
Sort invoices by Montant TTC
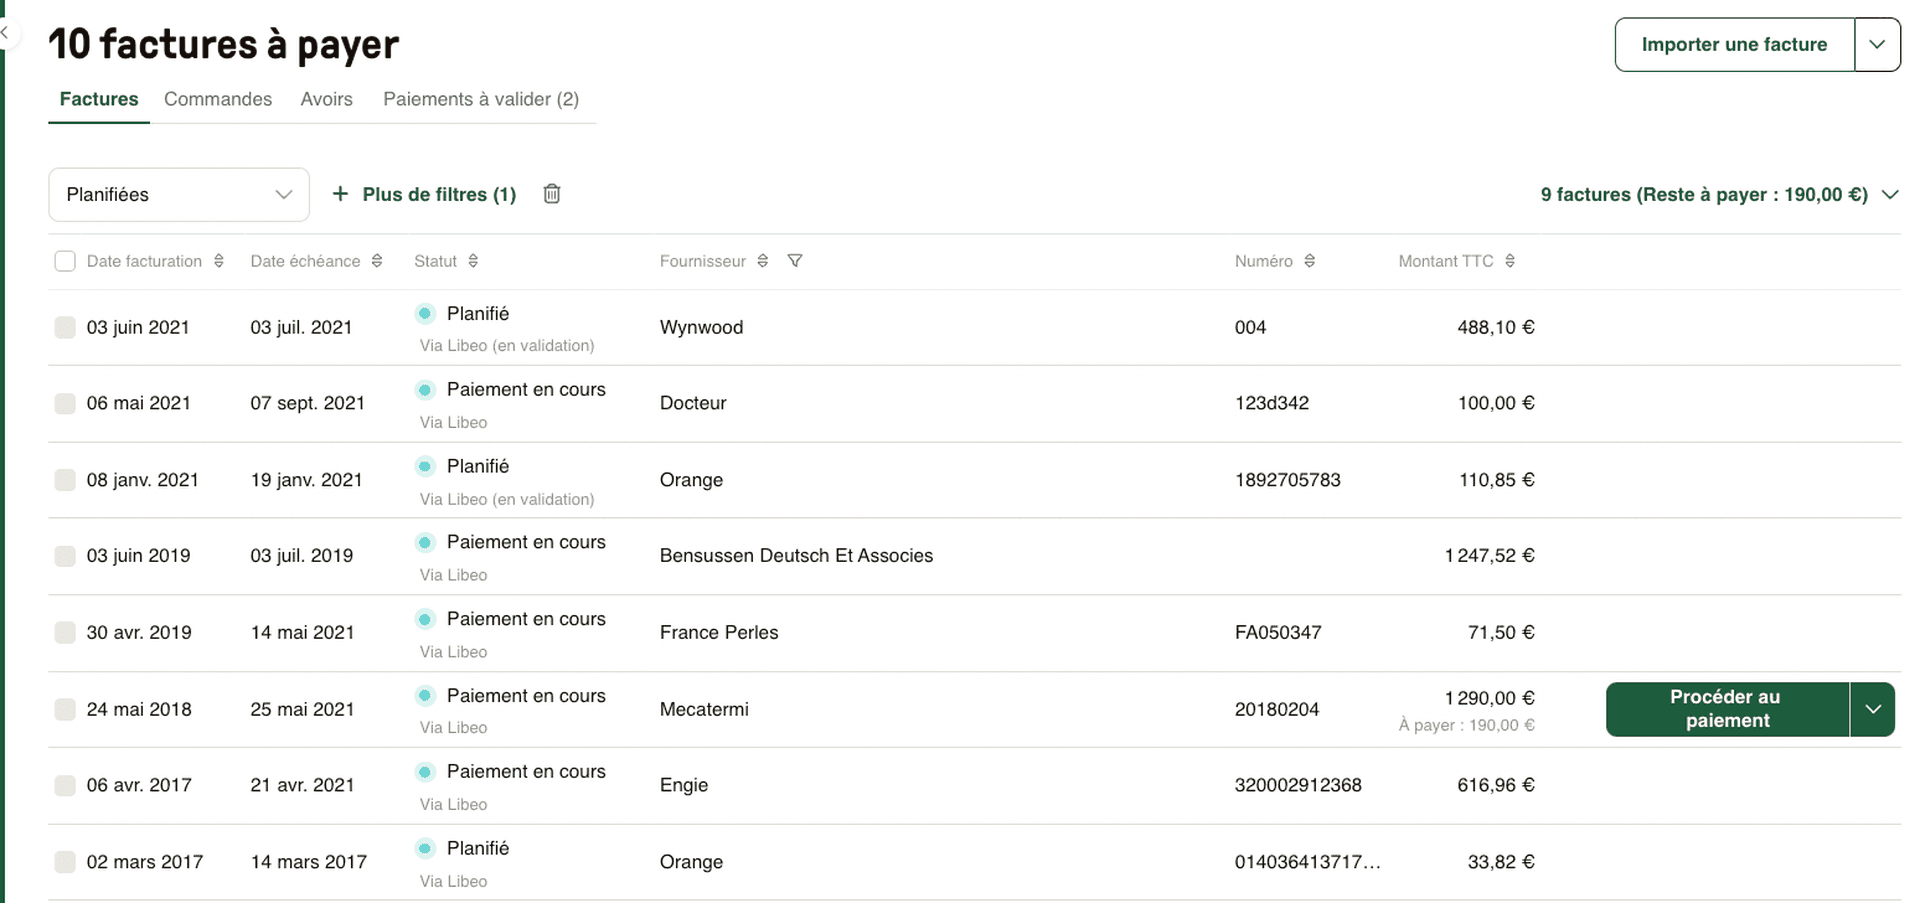[x=1510, y=261]
